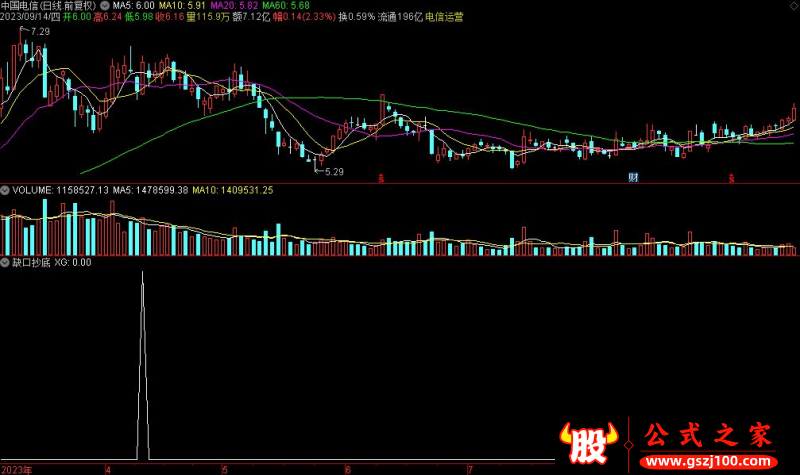Click the 缺口抄底 indicator name

coord(31,263)
